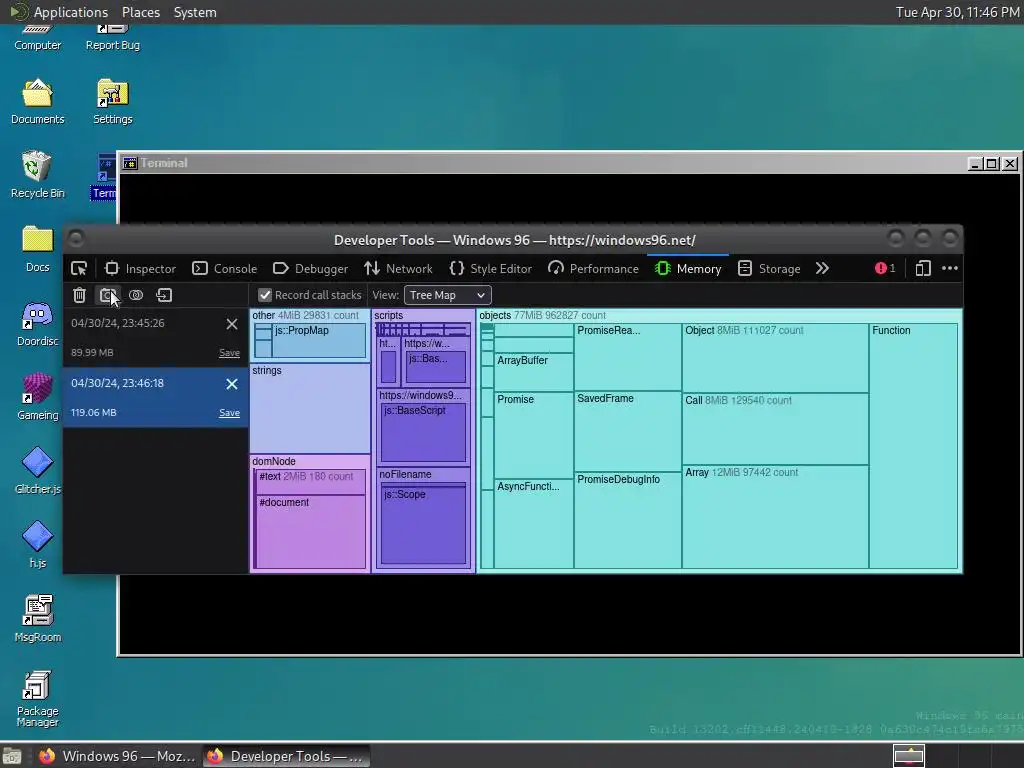The image size is (1024, 768).
Task: Select the 23:45:26 snapshot entry
Action: click(x=155, y=337)
